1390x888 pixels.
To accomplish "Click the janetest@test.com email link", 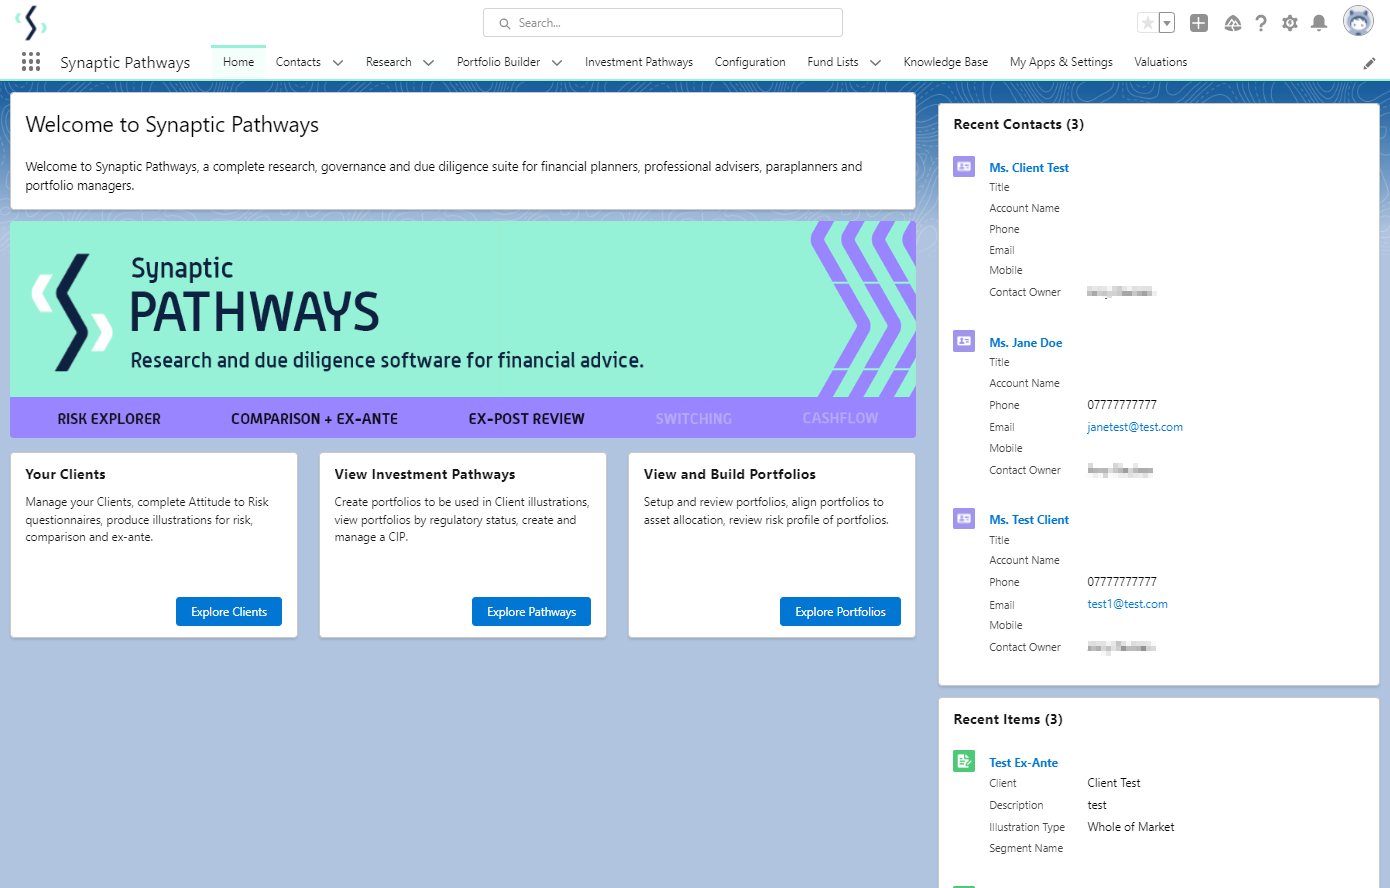I will [x=1135, y=427].
